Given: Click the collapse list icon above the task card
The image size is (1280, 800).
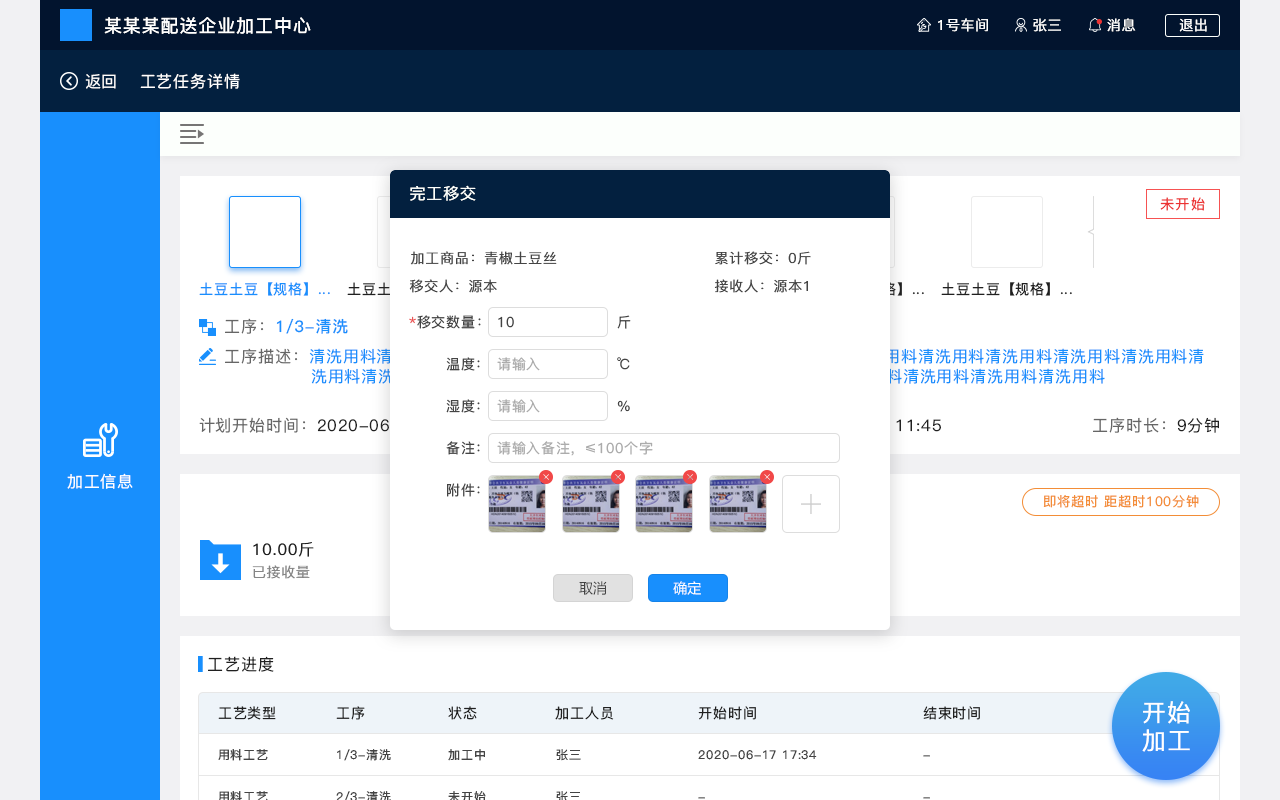Looking at the screenshot, I should (191, 133).
